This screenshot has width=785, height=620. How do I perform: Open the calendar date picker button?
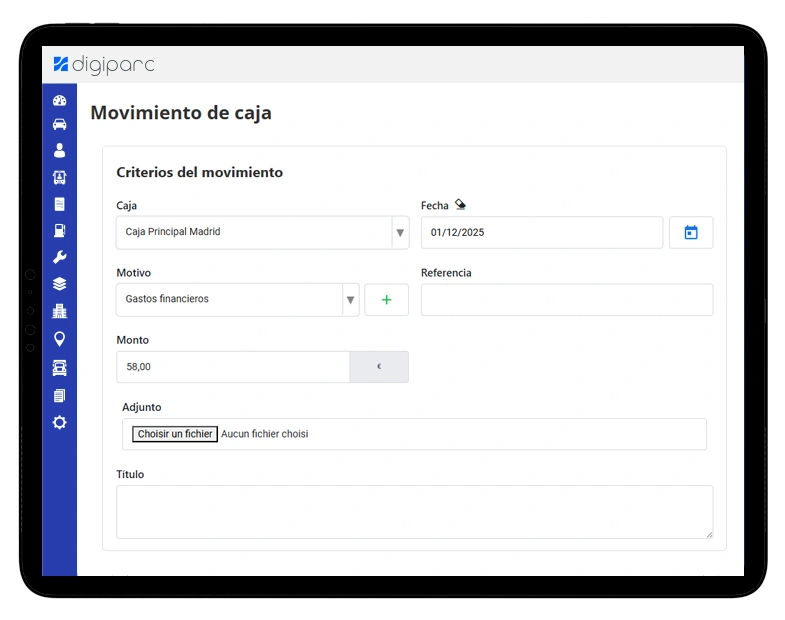coord(691,232)
